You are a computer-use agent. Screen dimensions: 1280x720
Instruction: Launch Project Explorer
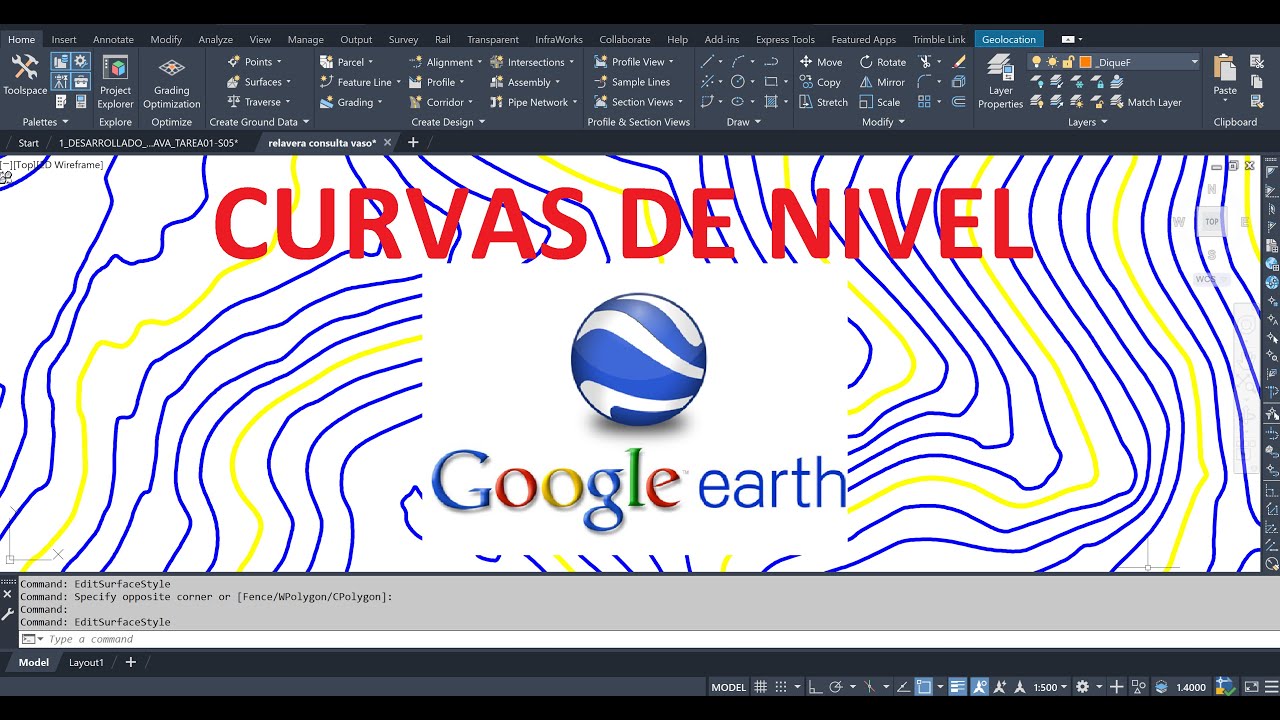pyautogui.click(x=115, y=80)
